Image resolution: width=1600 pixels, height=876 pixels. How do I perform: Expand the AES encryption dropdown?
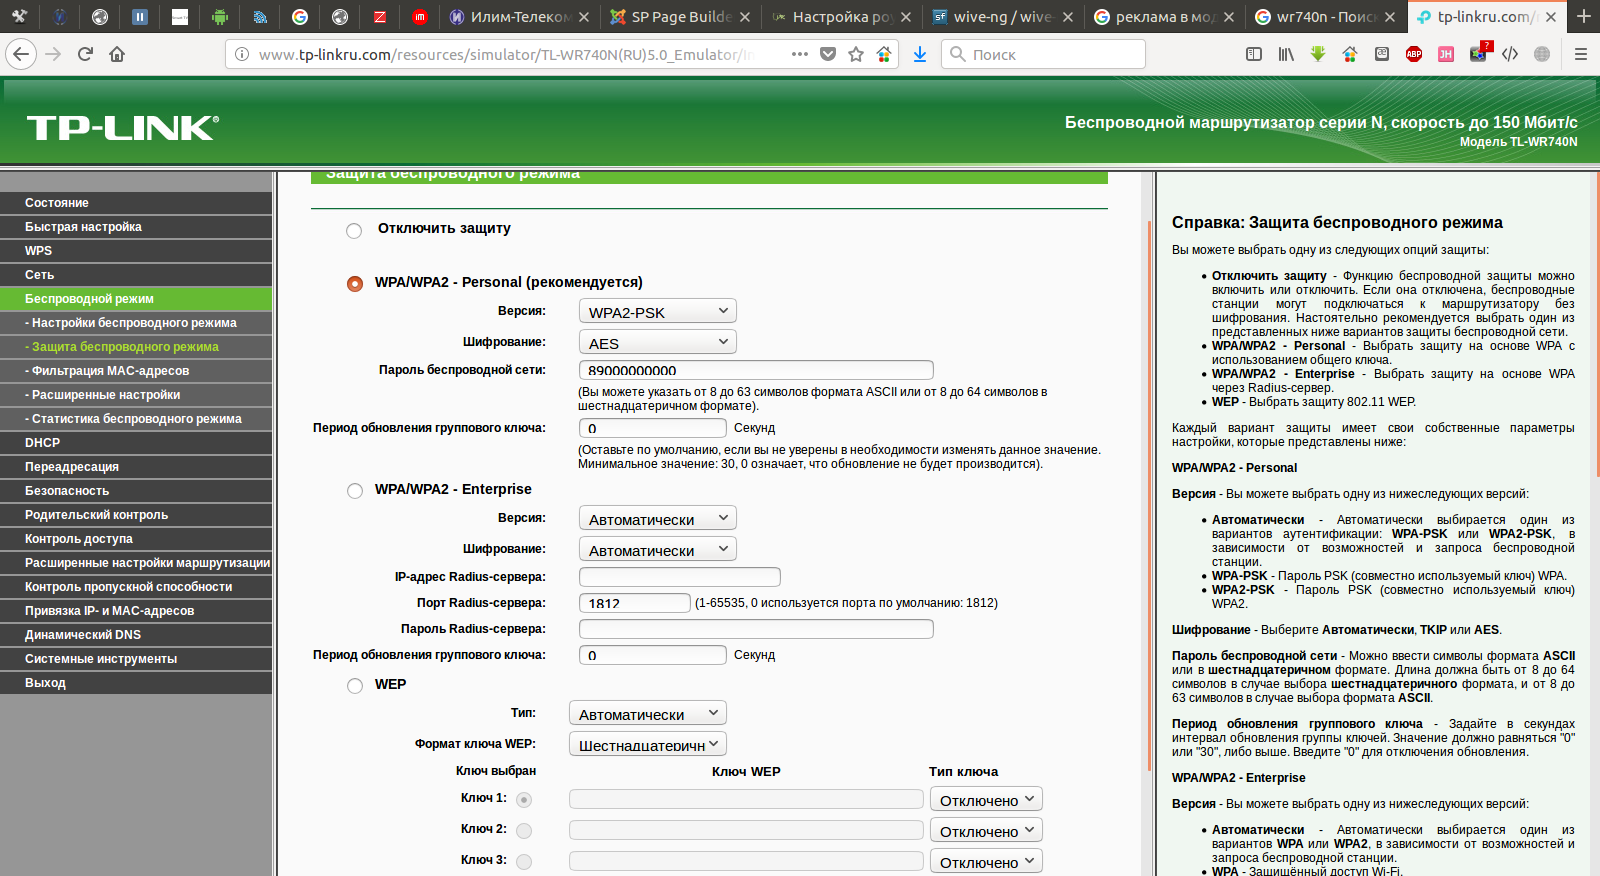point(657,343)
